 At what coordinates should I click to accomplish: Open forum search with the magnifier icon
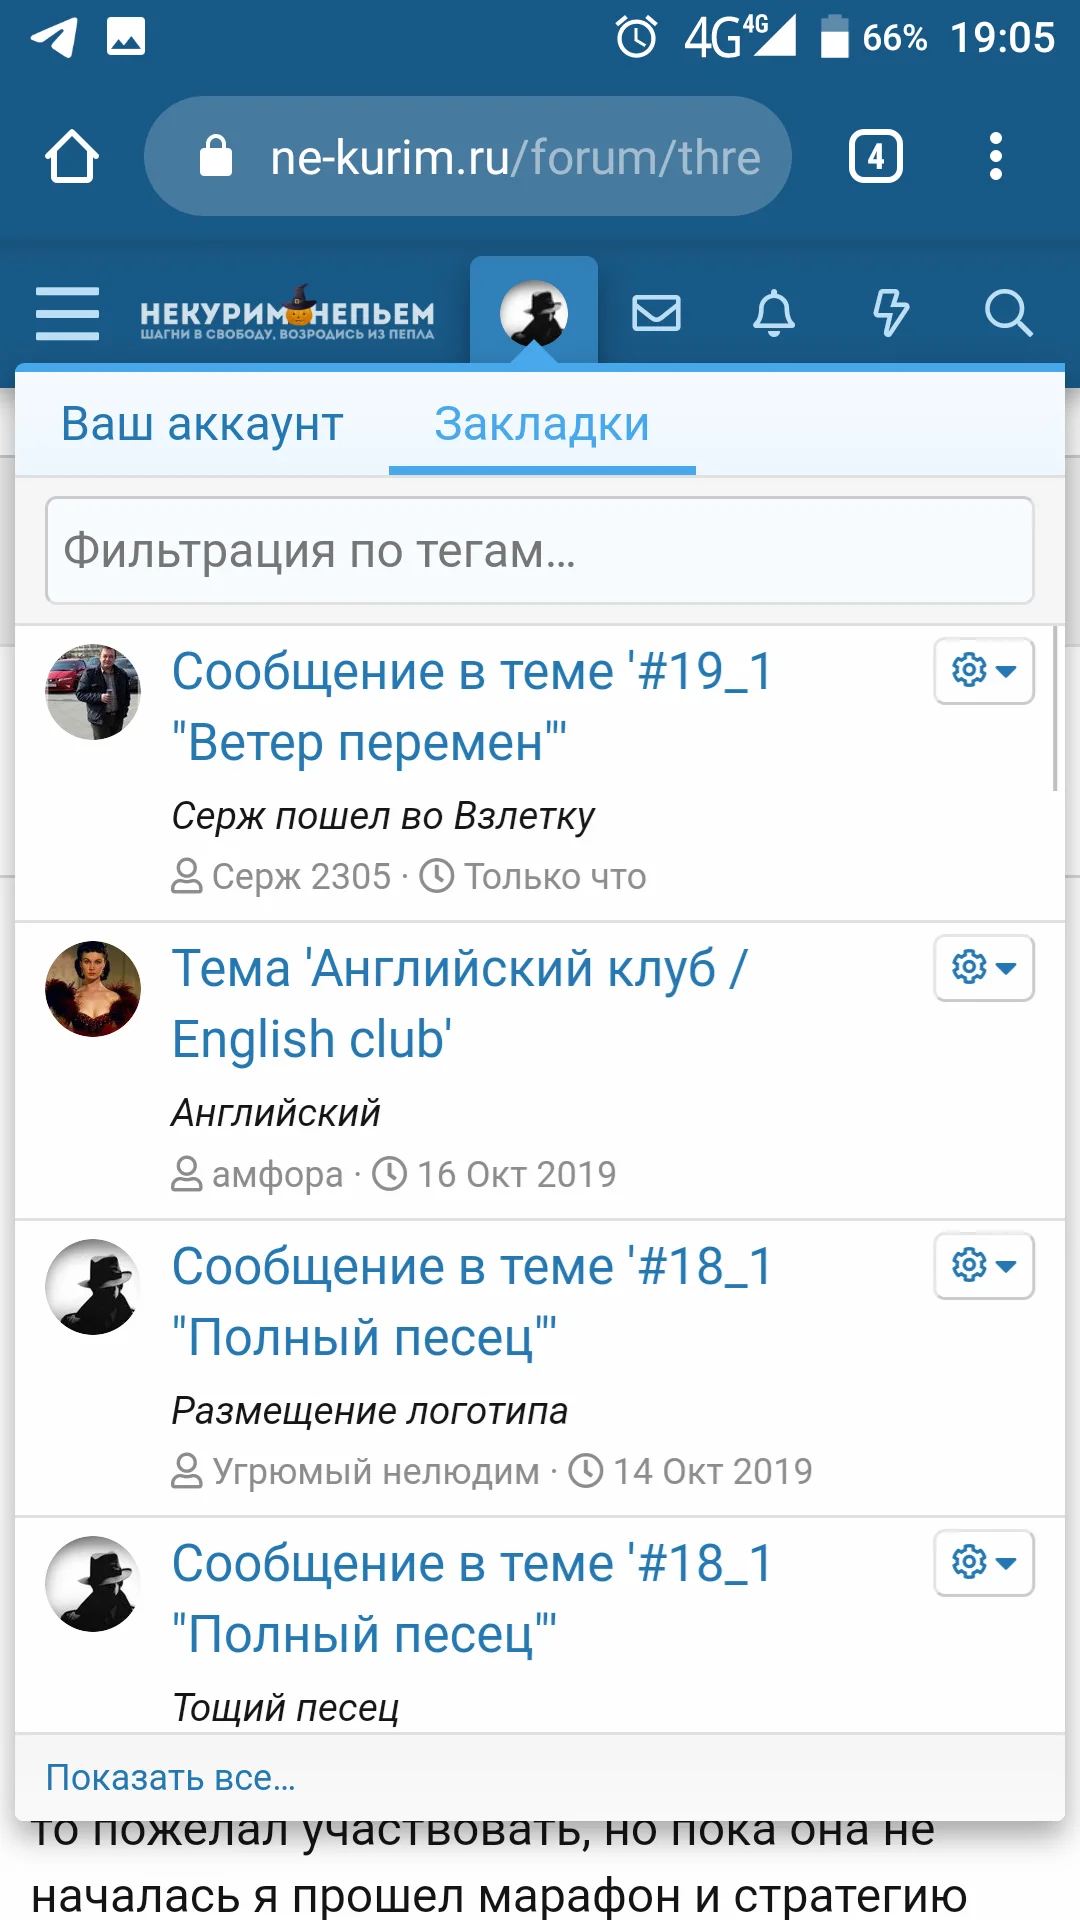1010,312
